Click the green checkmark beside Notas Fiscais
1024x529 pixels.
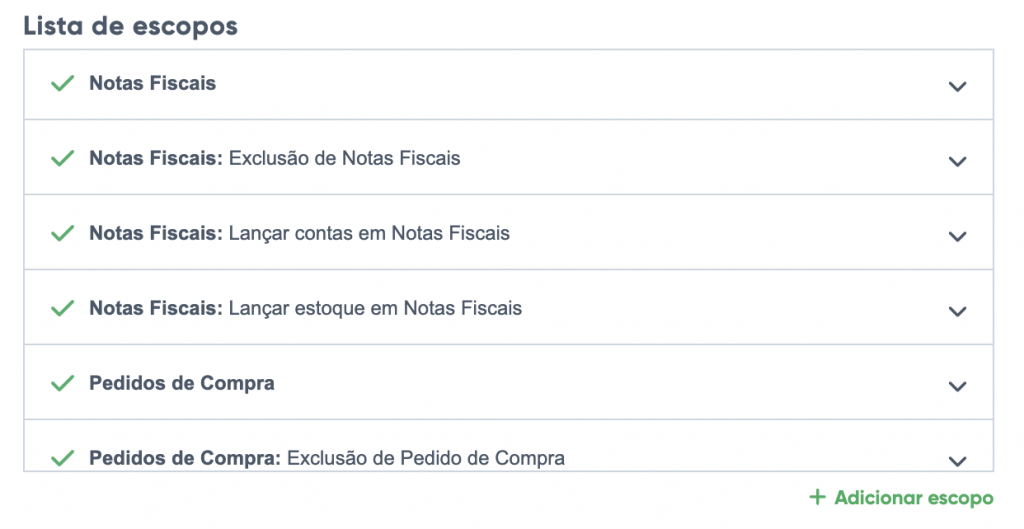(63, 84)
